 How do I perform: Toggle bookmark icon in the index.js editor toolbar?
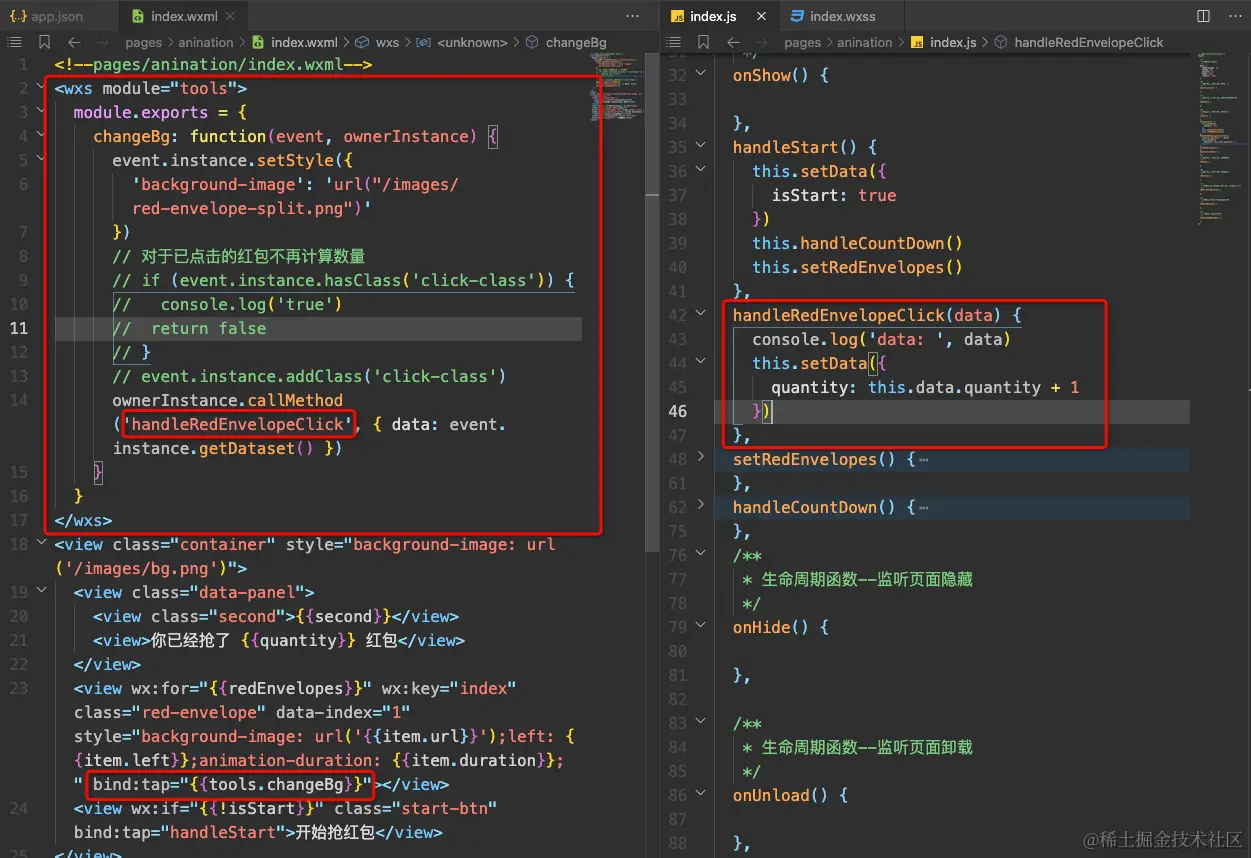pyautogui.click(x=704, y=42)
